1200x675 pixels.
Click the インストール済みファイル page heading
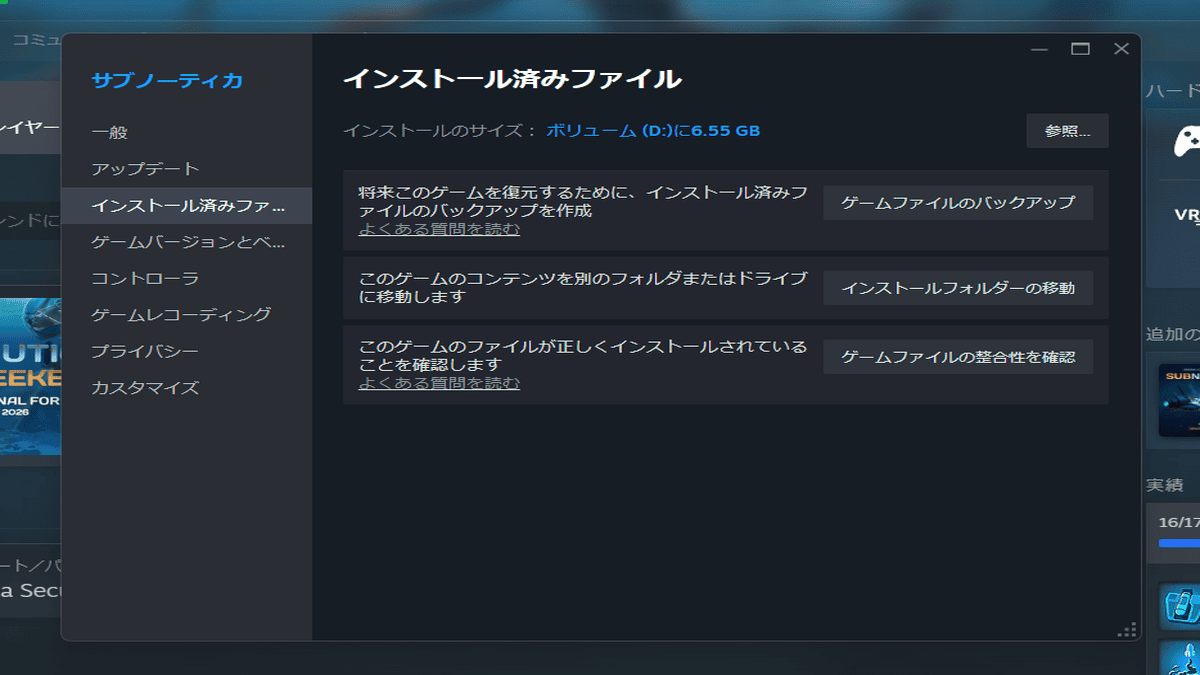pyautogui.click(x=512, y=79)
